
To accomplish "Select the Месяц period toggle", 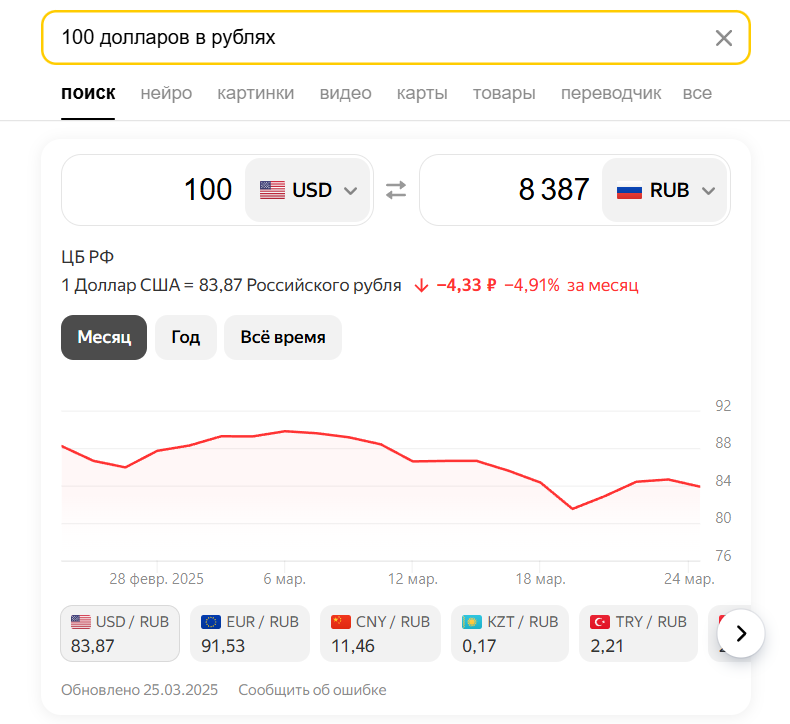I will (x=104, y=337).
